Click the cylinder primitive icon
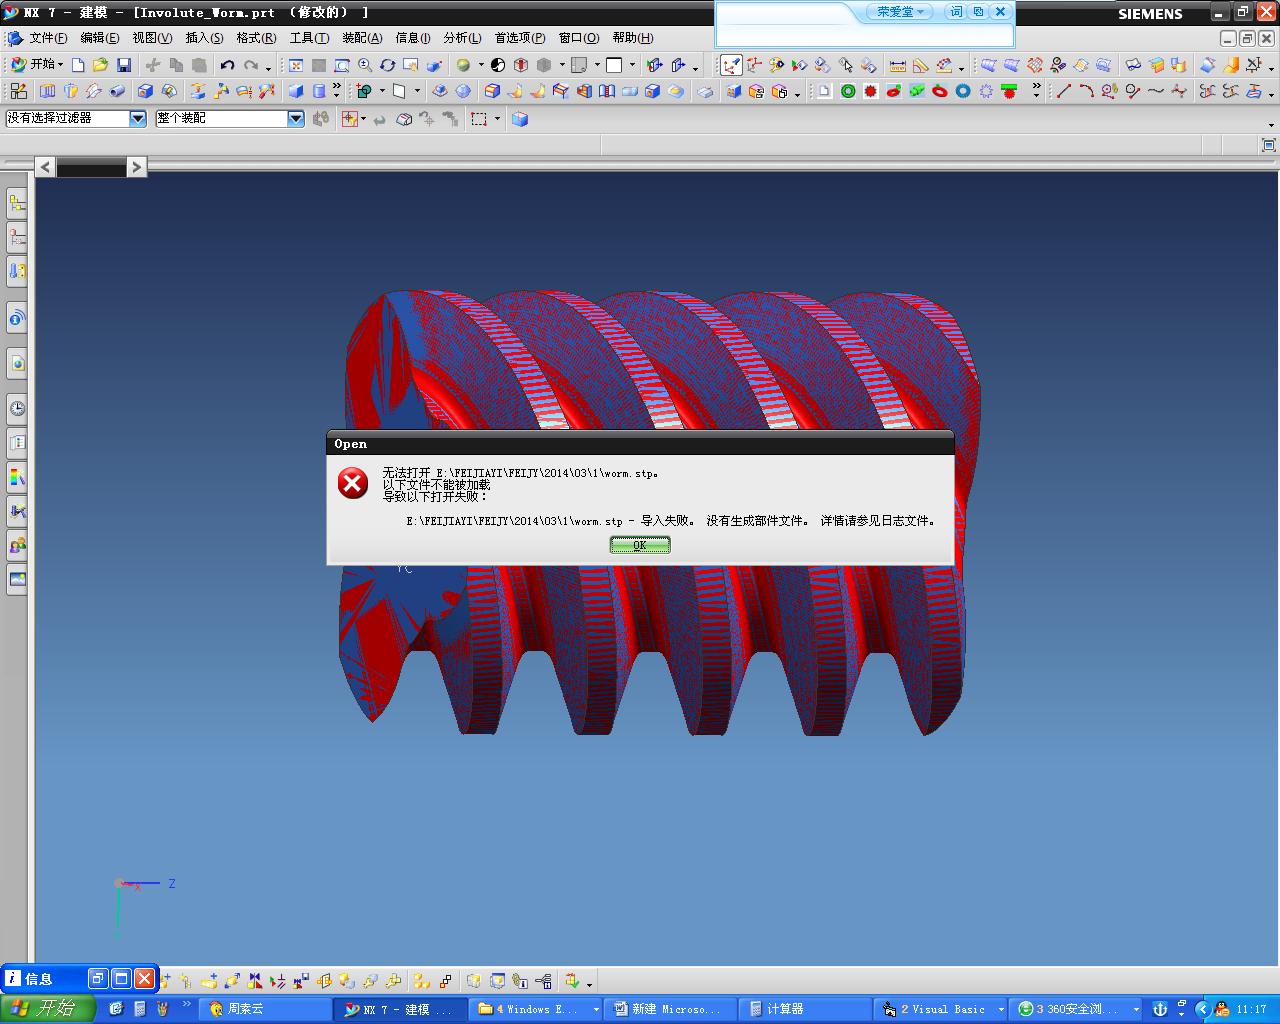 [x=319, y=91]
